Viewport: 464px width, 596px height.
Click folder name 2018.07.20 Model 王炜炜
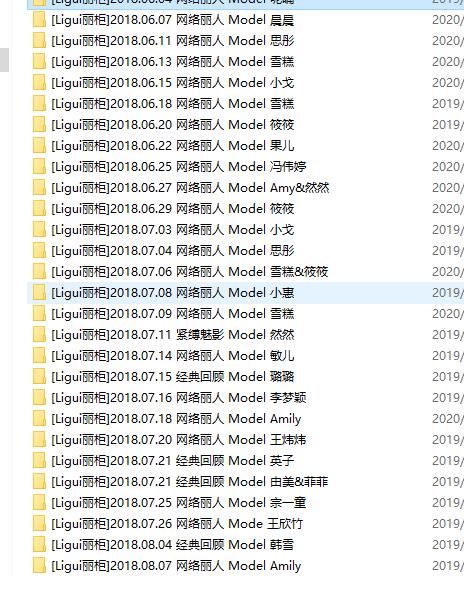tap(179, 440)
